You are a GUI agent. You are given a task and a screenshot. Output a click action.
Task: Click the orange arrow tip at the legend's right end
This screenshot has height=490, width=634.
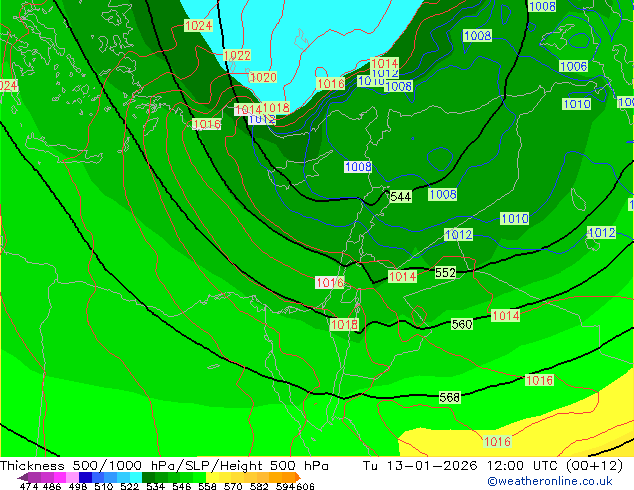tap(298, 477)
